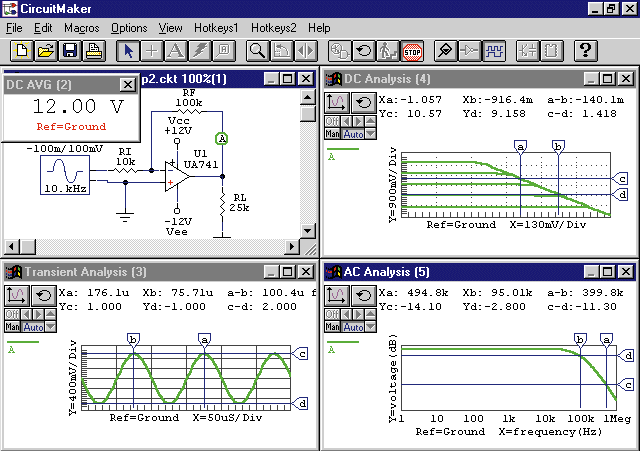
Task: Click probe point A on schematic
Action: 222,139
